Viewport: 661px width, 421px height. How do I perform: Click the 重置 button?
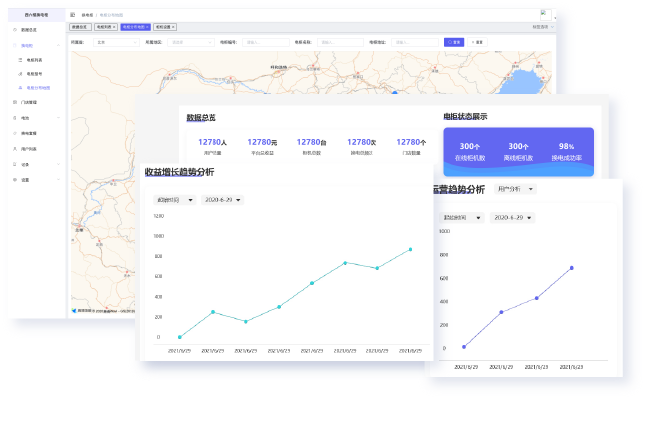point(477,42)
